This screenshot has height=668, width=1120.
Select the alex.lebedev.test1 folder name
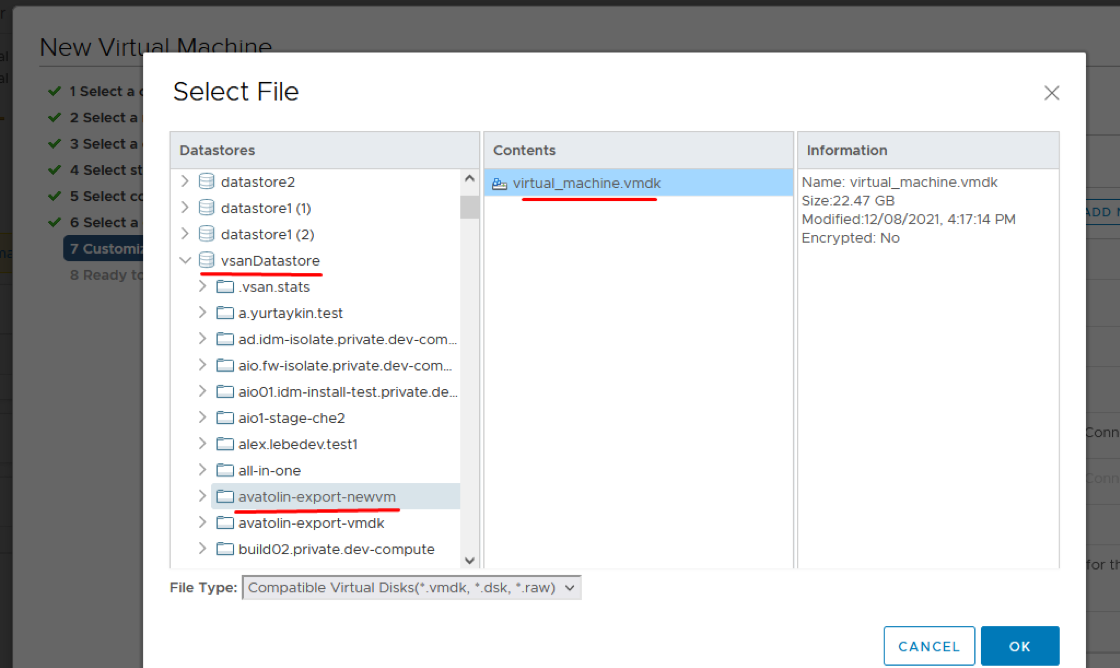[298, 444]
